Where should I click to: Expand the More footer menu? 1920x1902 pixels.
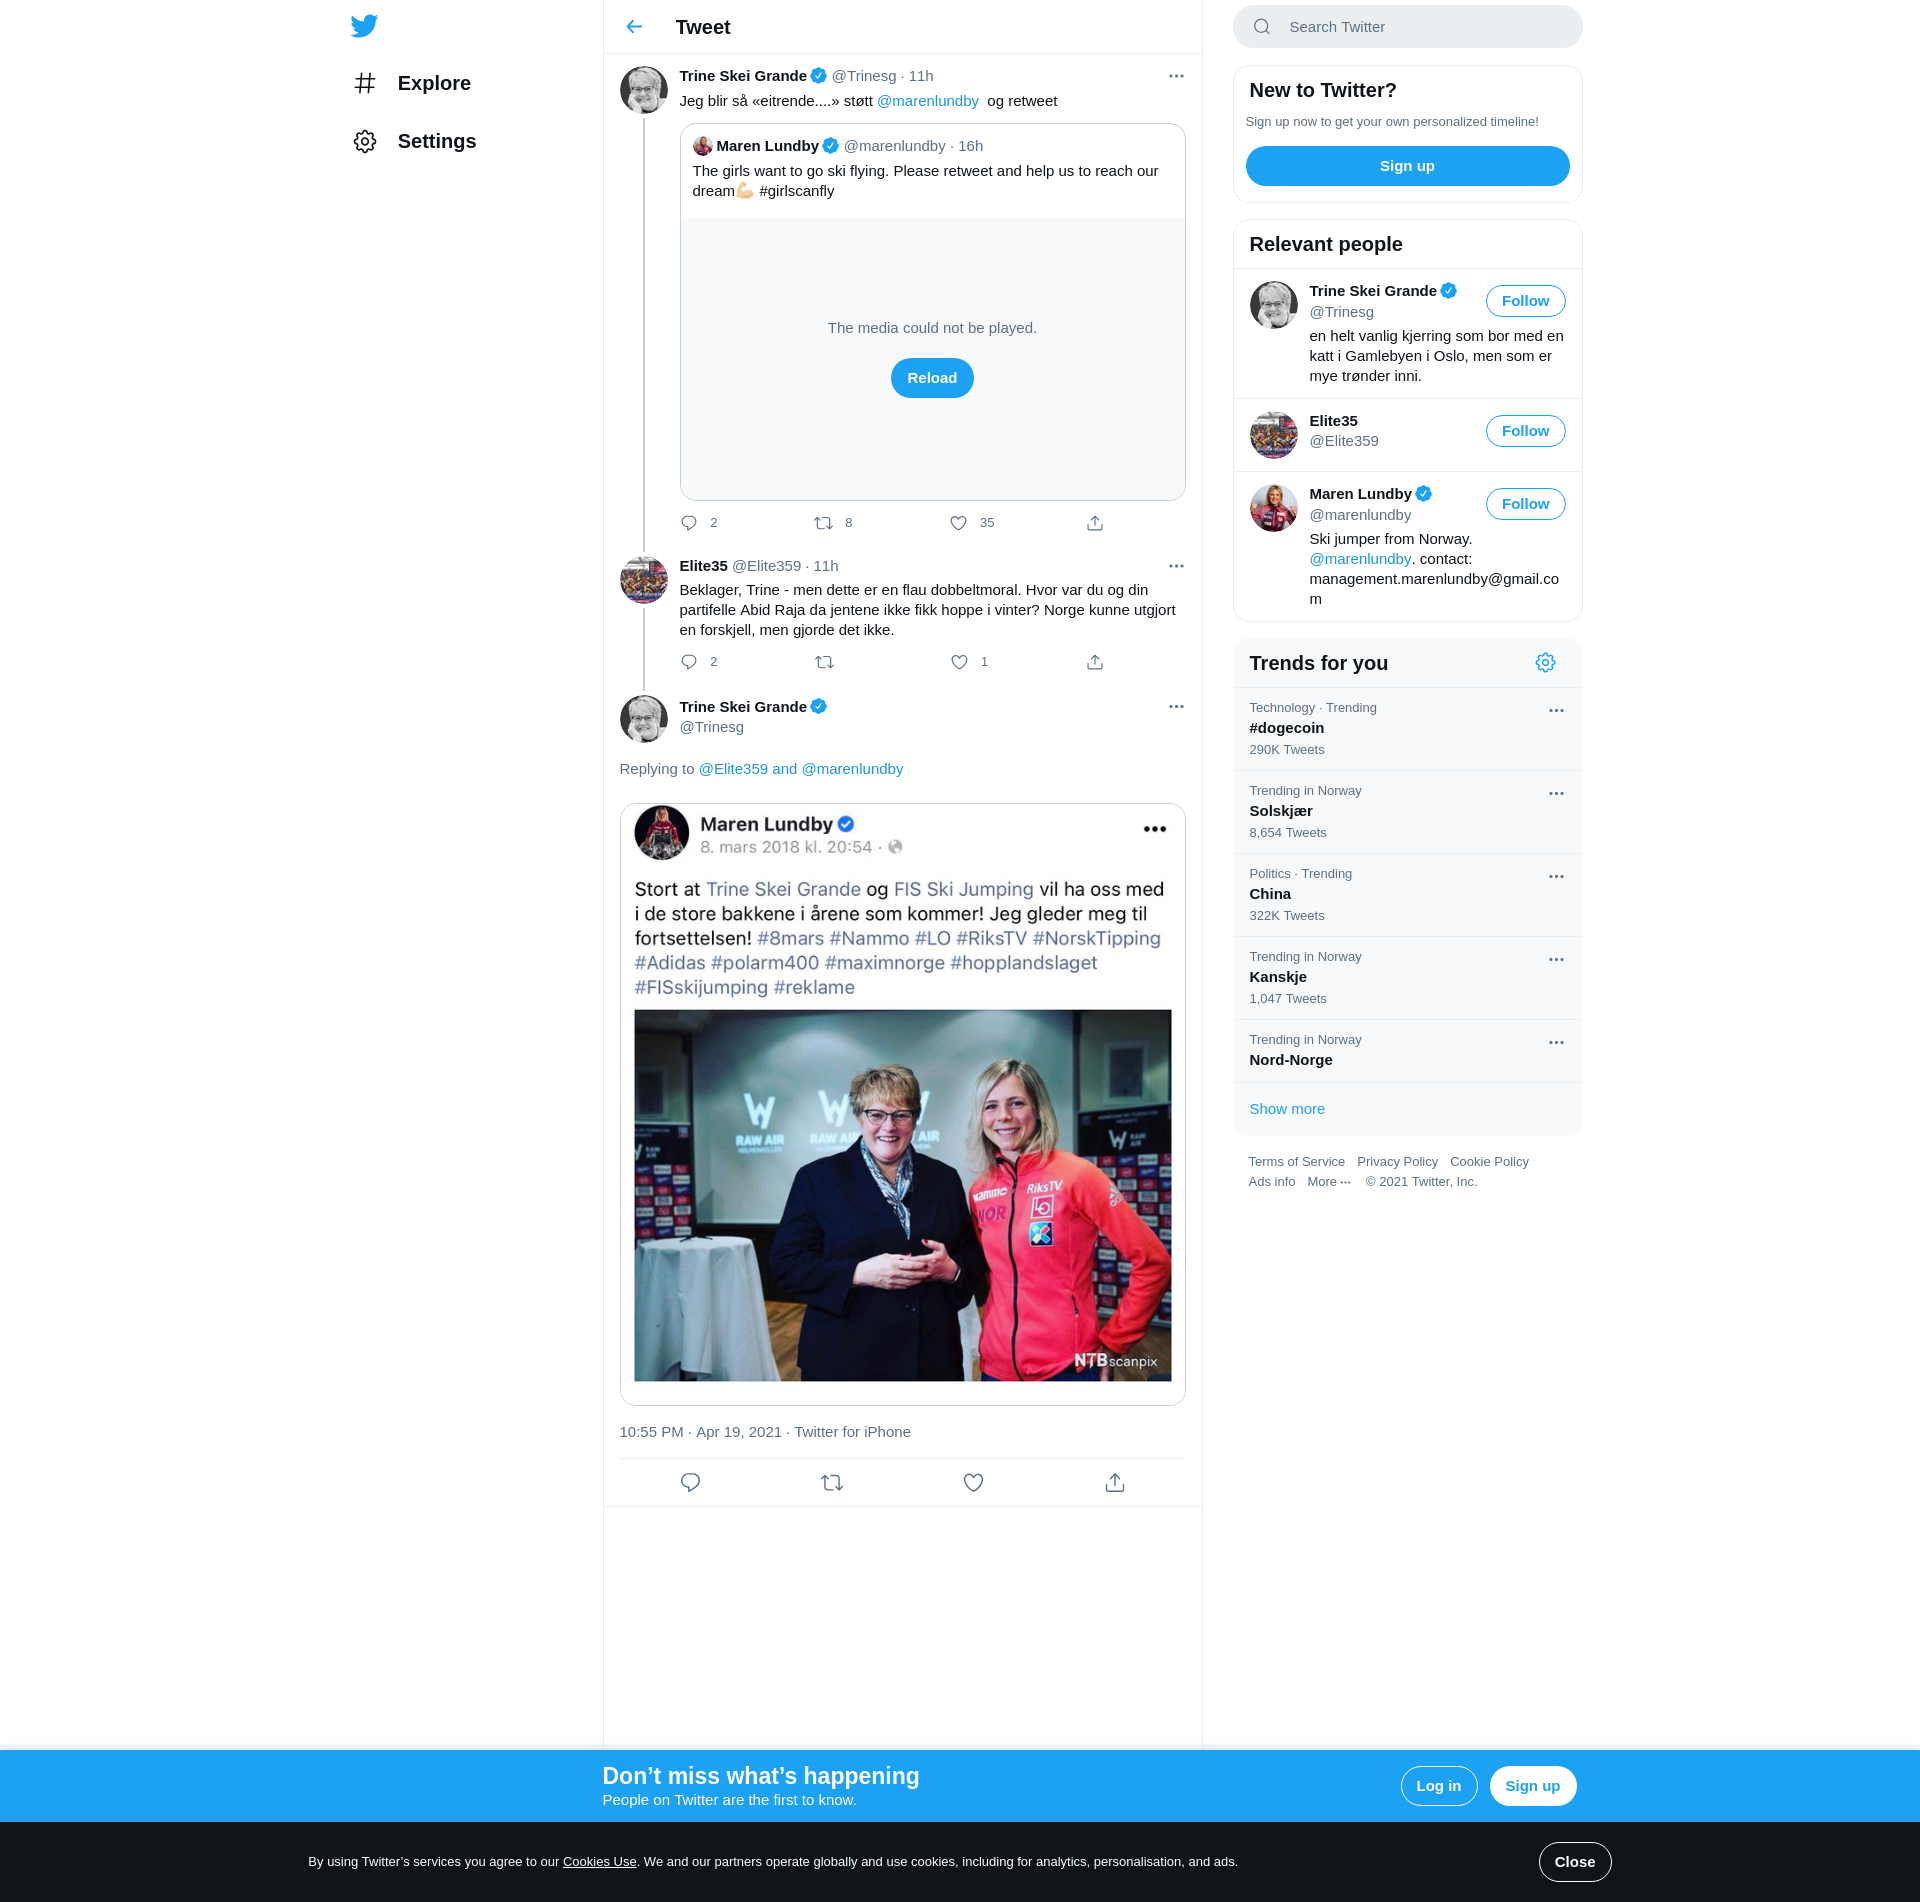[1329, 1182]
